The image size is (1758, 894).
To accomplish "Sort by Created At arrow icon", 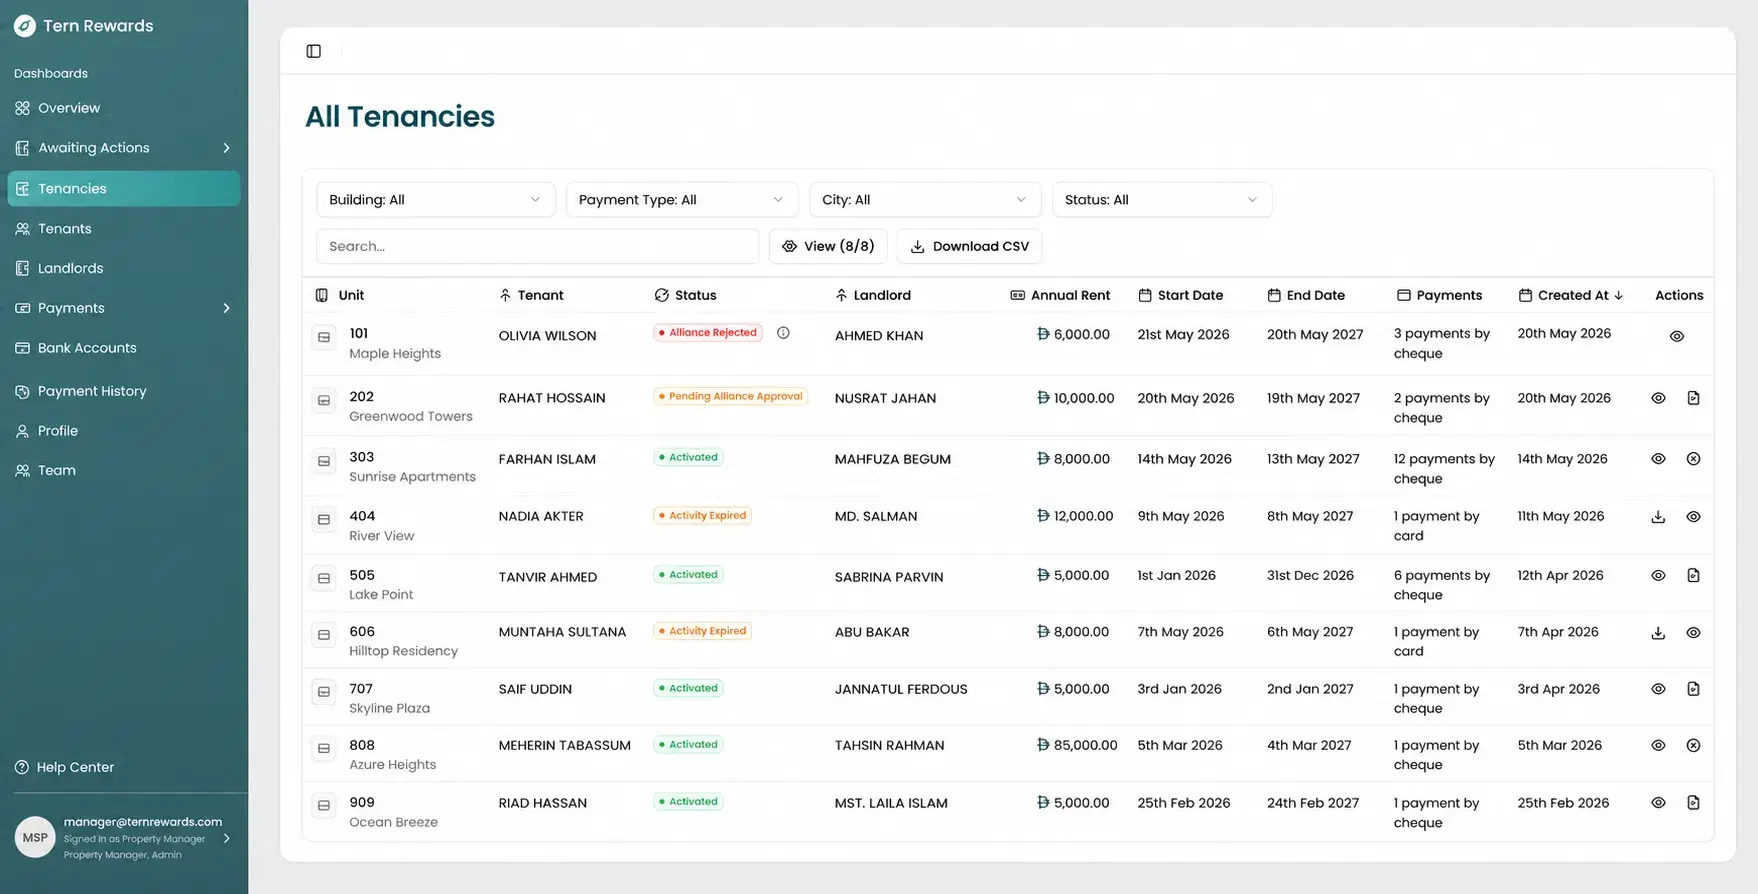I will pos(1619,295).
